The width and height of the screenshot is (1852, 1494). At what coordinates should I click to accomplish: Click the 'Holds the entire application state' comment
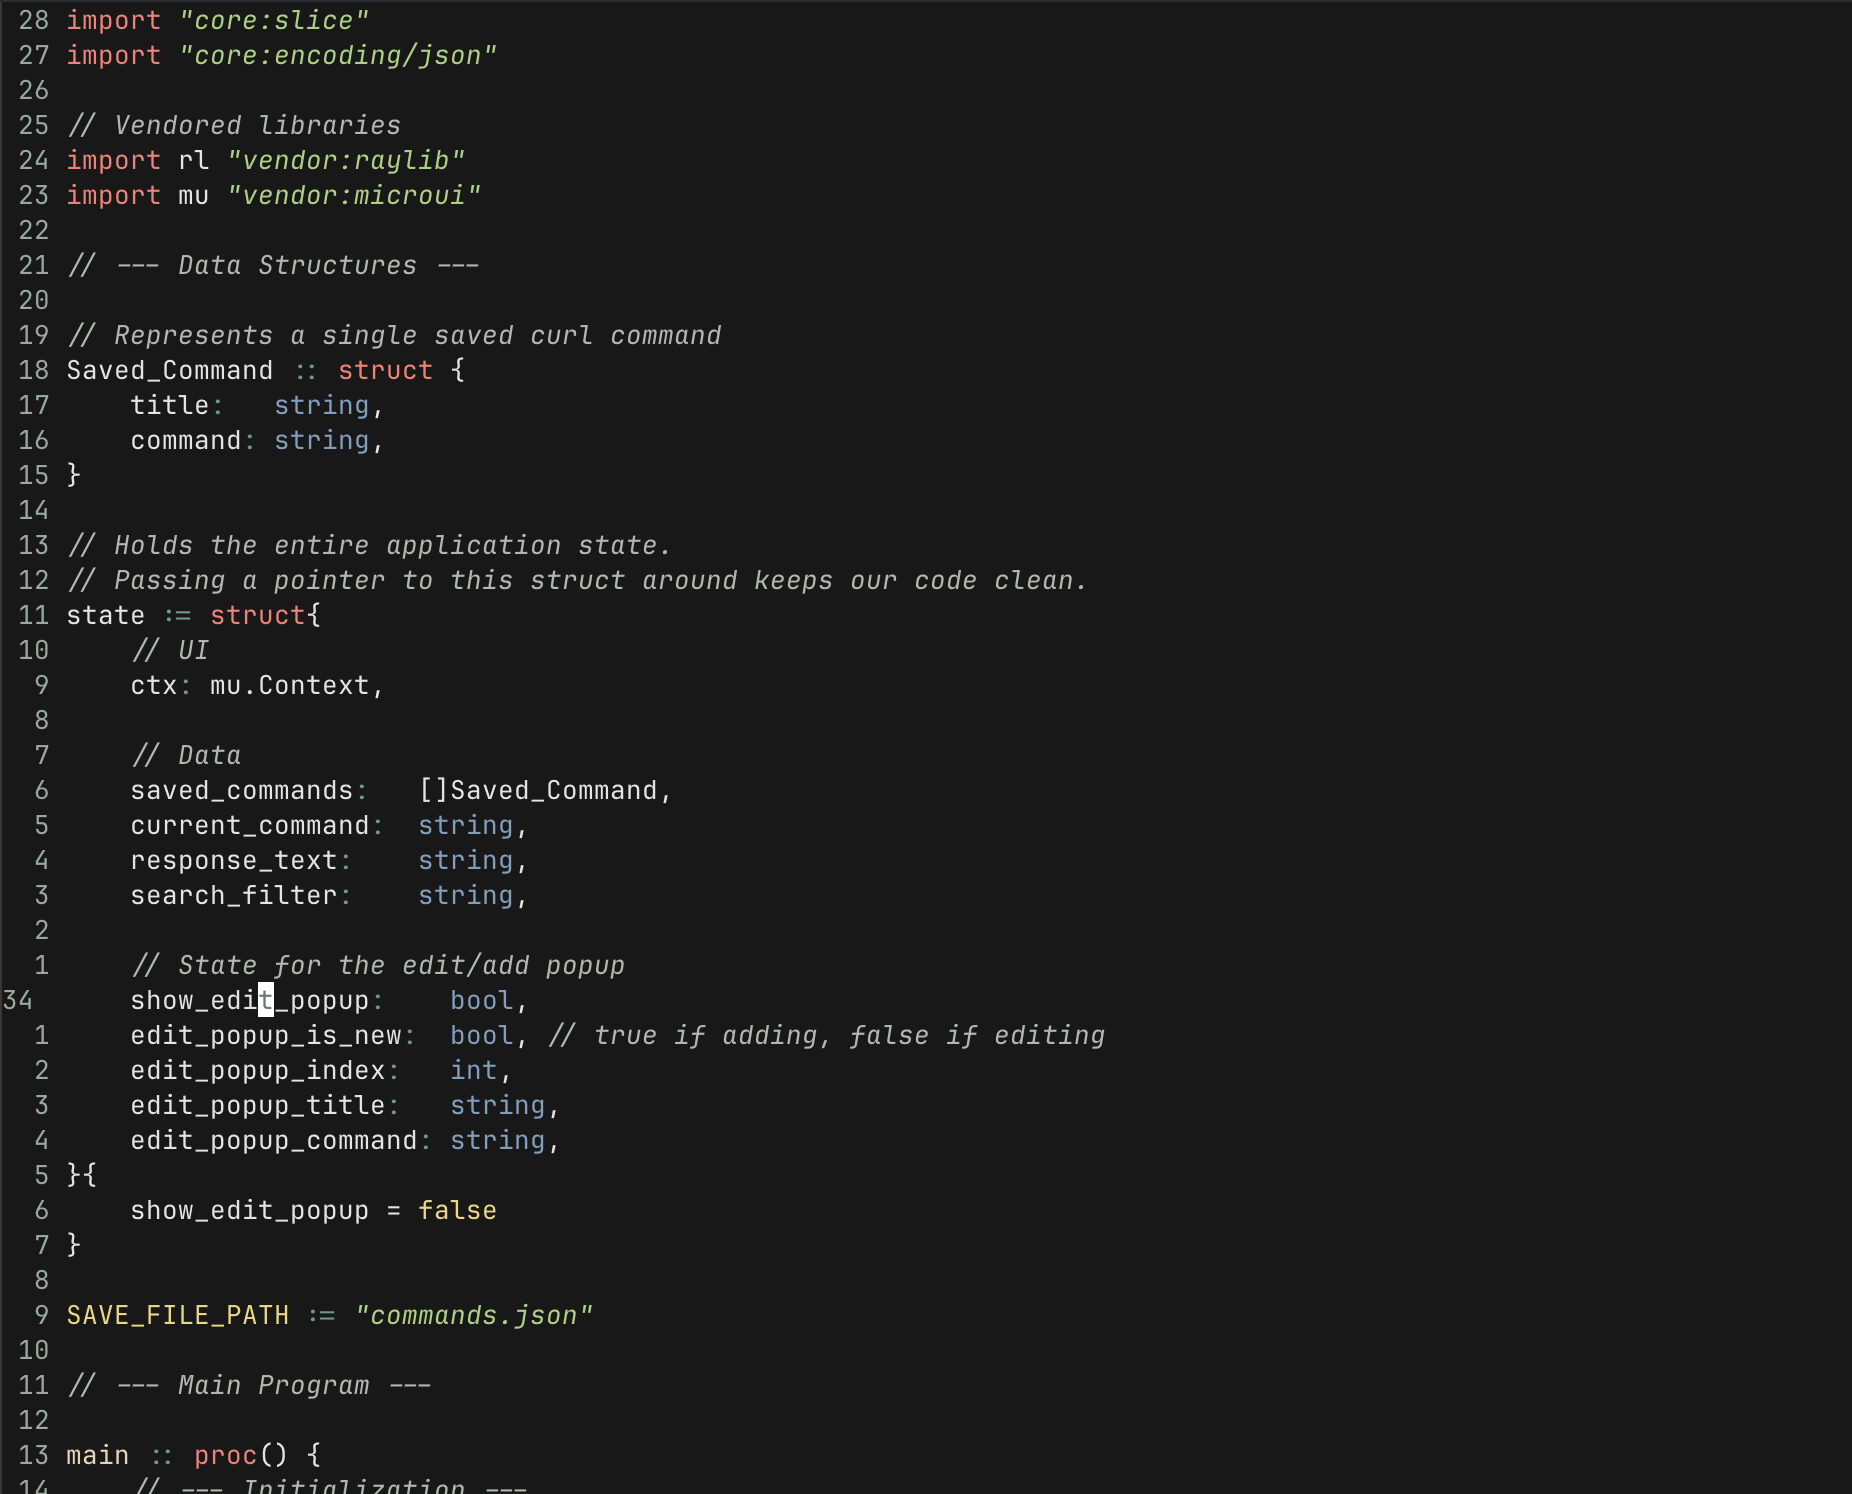[x=370, y=545]
